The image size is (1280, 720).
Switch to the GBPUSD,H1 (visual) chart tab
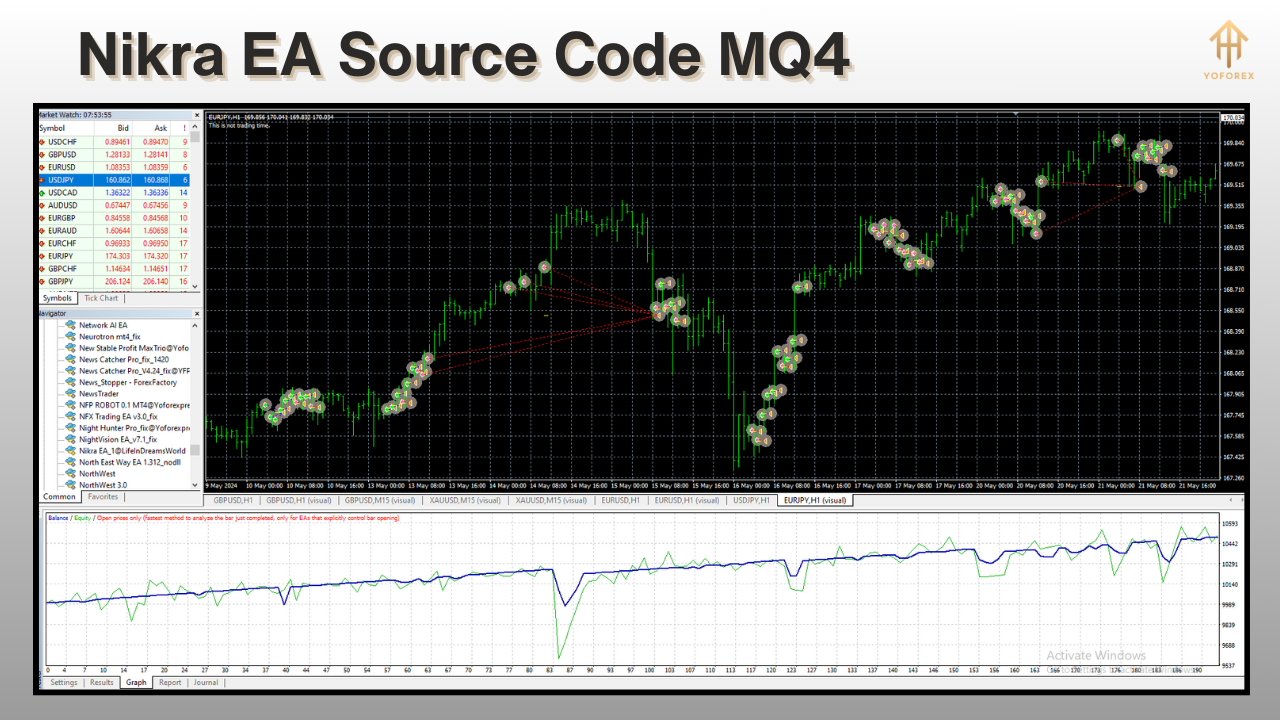click(x=298, y=500)
